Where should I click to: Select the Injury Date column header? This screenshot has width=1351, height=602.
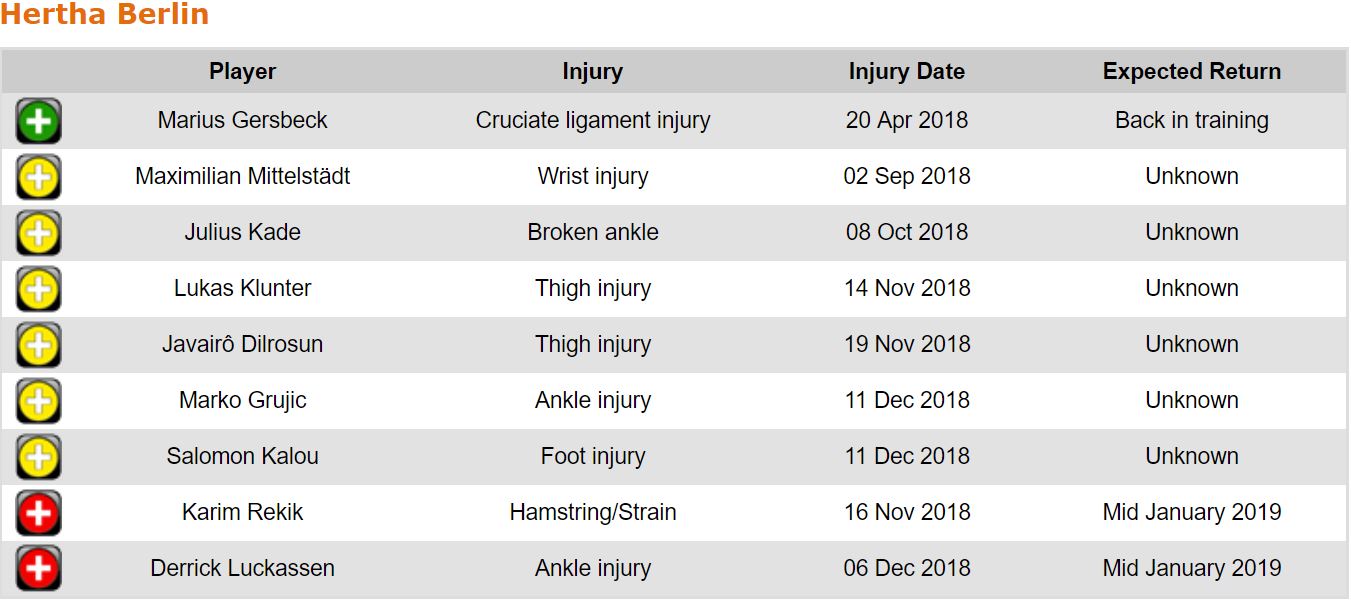point(906,72)
